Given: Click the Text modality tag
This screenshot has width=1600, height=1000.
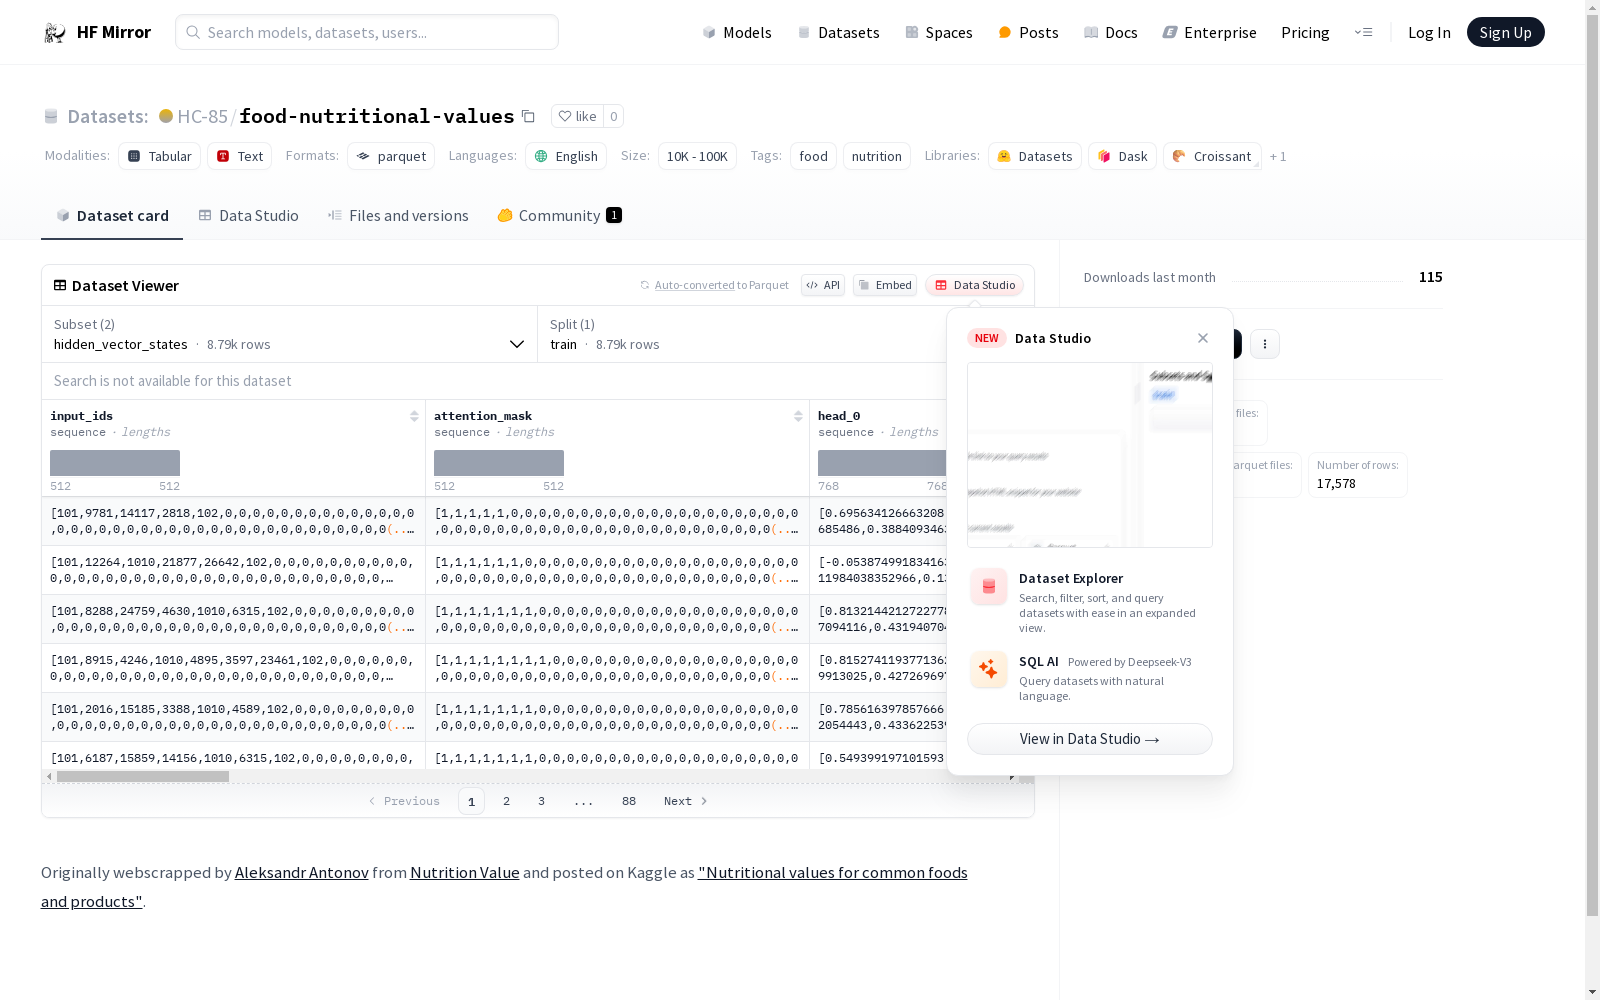Looking at the screenshot, I should (240, 156).
